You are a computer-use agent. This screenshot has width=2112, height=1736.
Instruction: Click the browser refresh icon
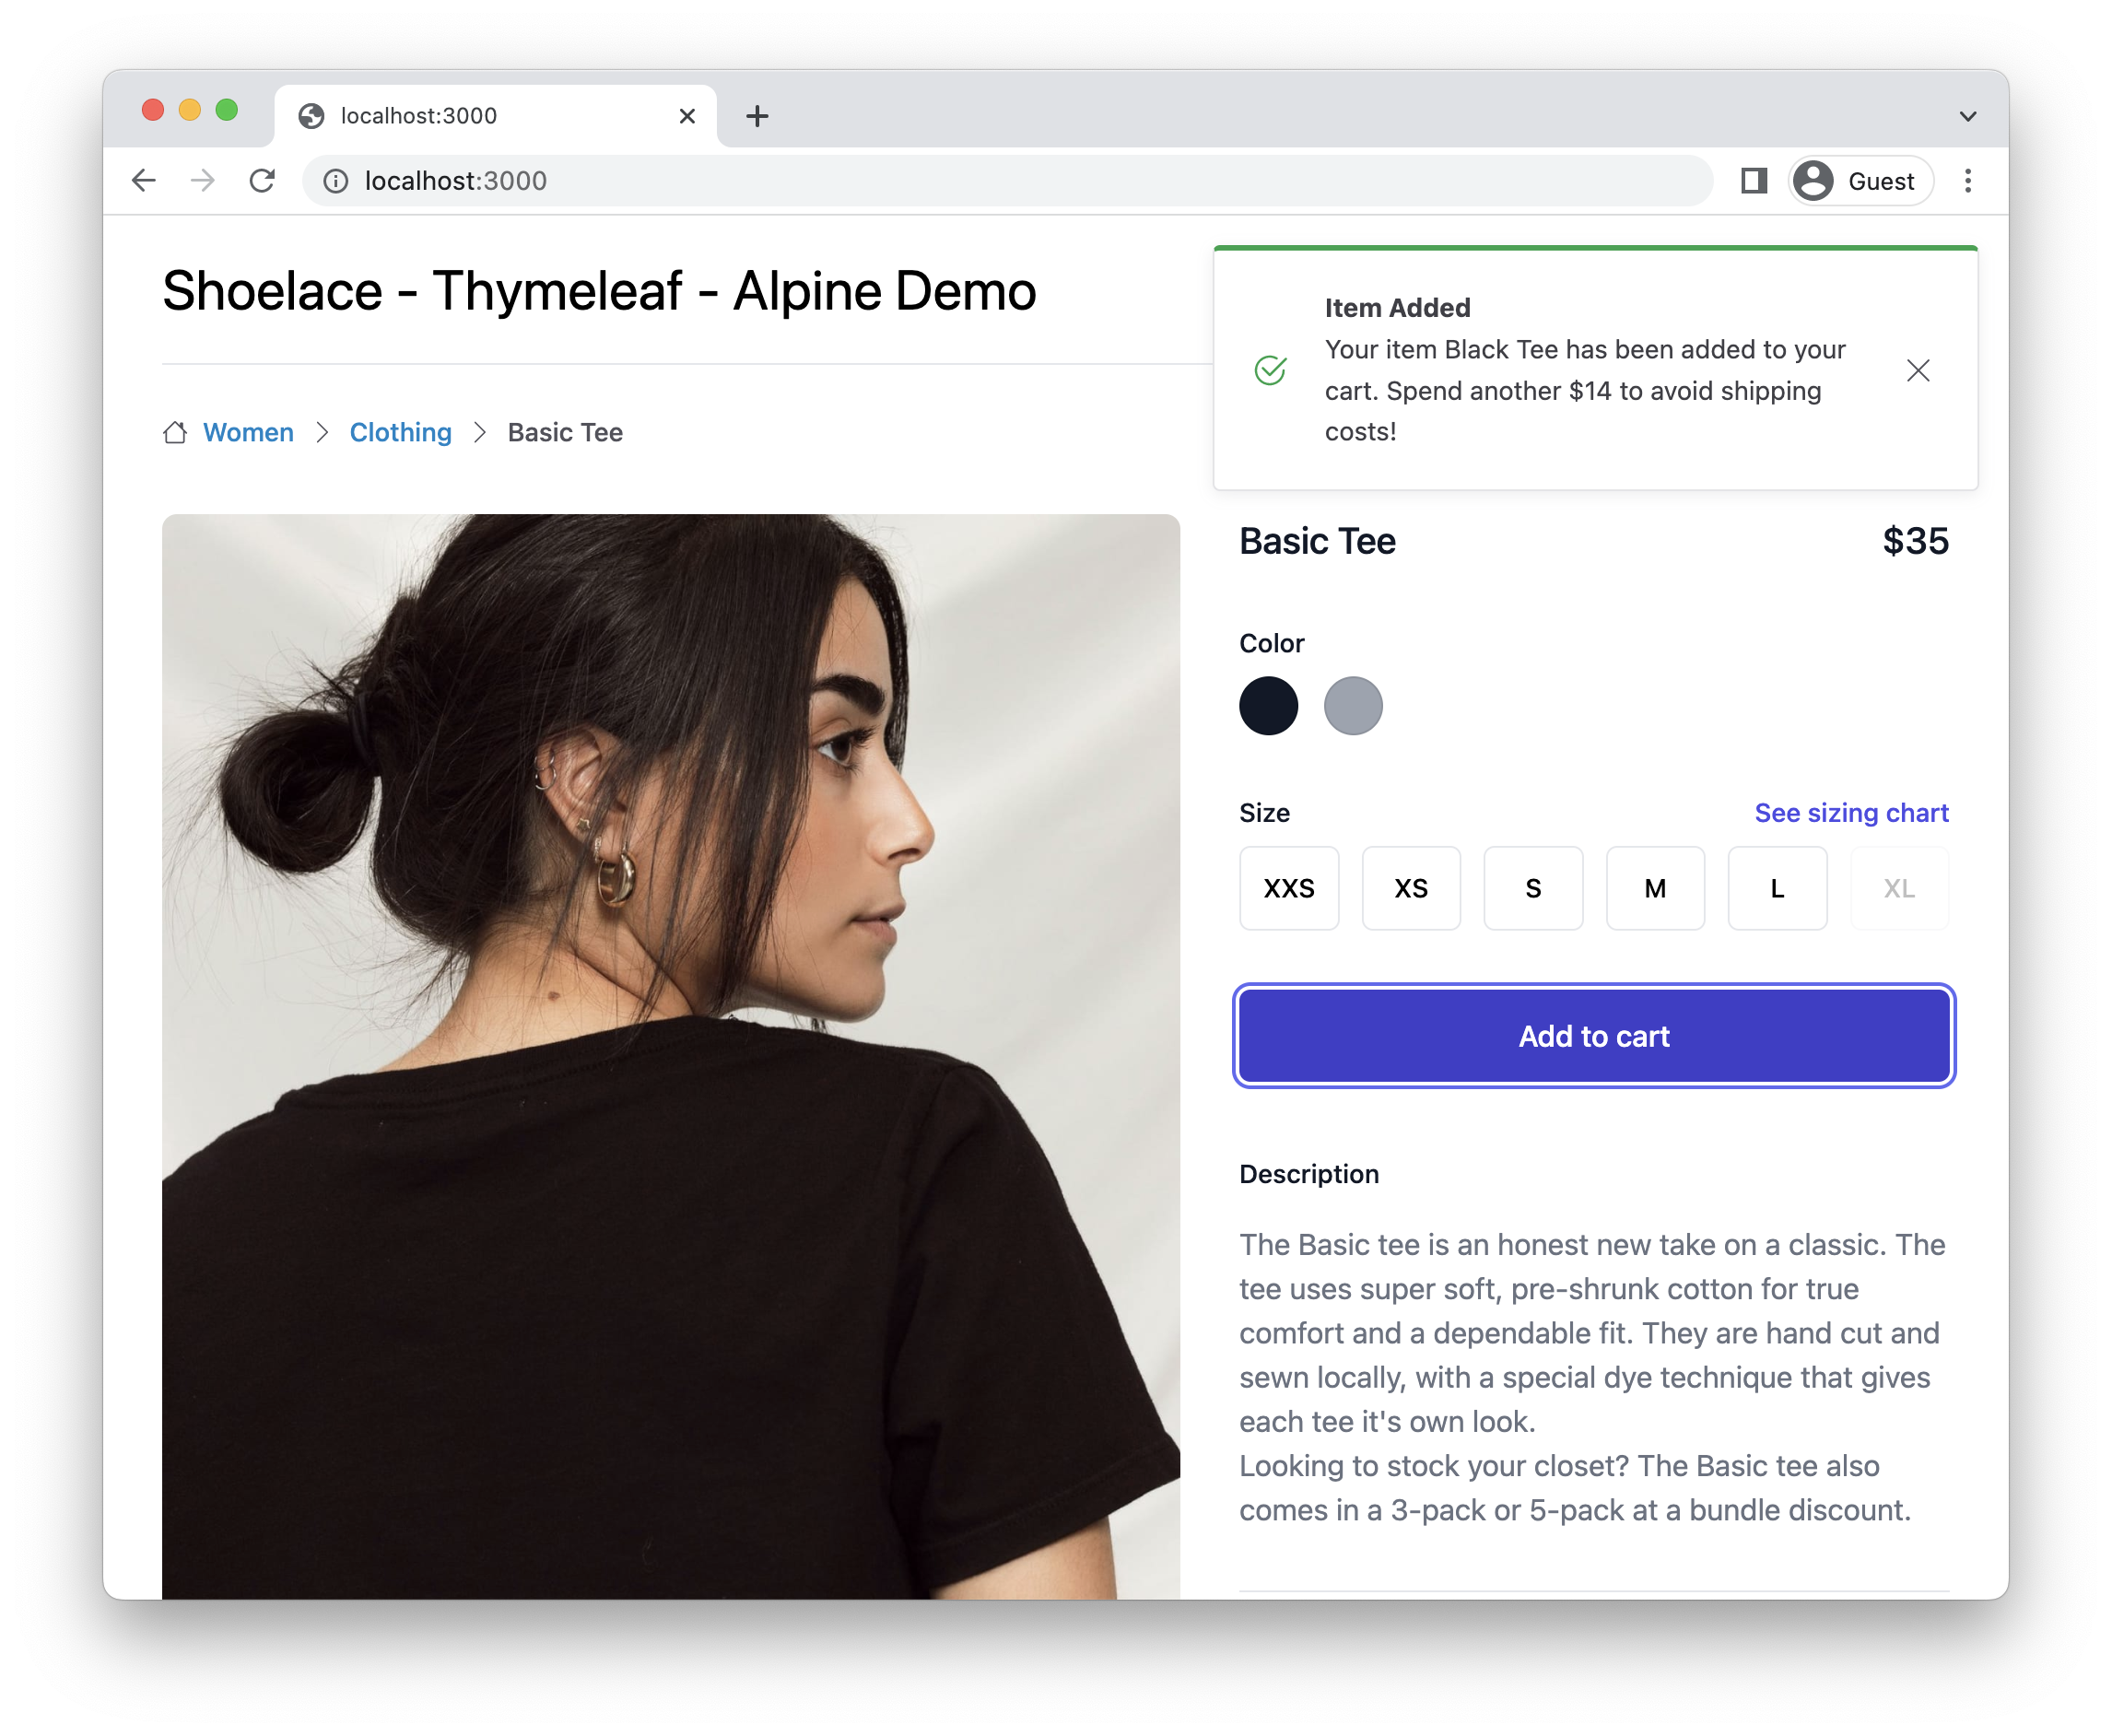[x=264, y=181]
